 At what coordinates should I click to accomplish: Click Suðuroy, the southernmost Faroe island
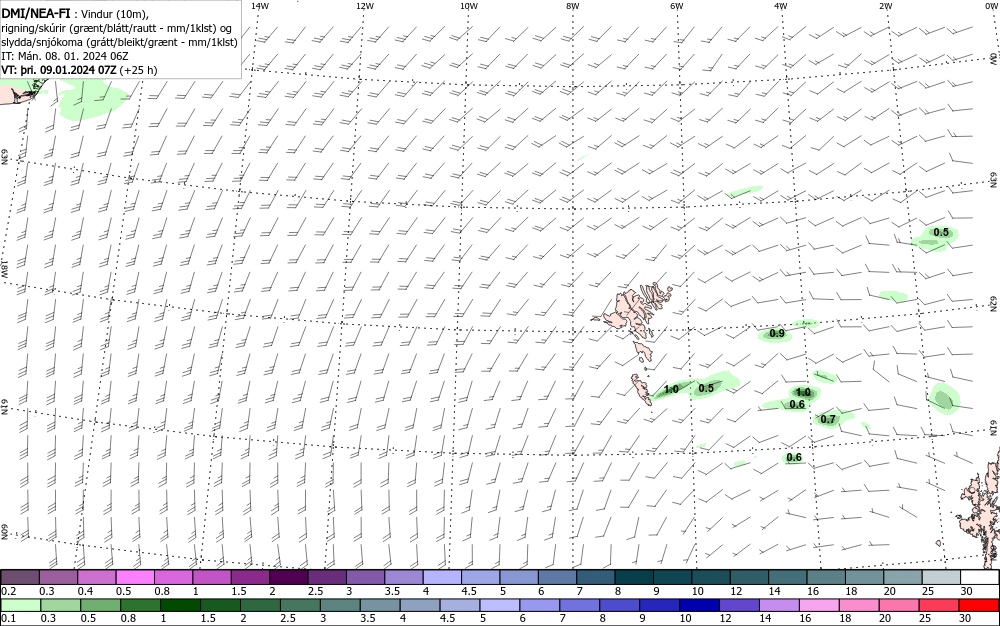click(640, 388)
